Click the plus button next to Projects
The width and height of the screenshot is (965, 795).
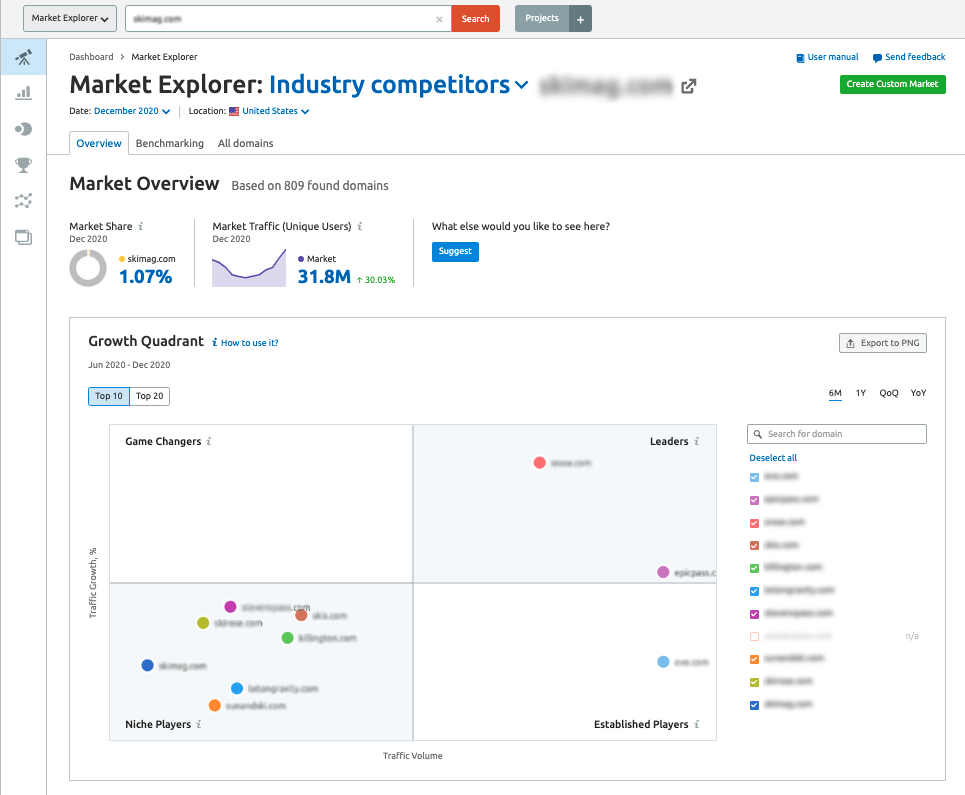581,19
